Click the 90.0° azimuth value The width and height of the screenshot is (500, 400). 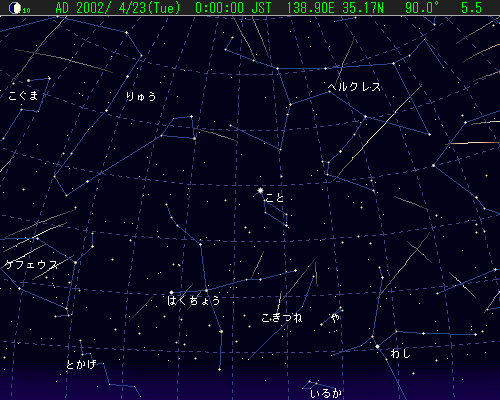point(422,8)
